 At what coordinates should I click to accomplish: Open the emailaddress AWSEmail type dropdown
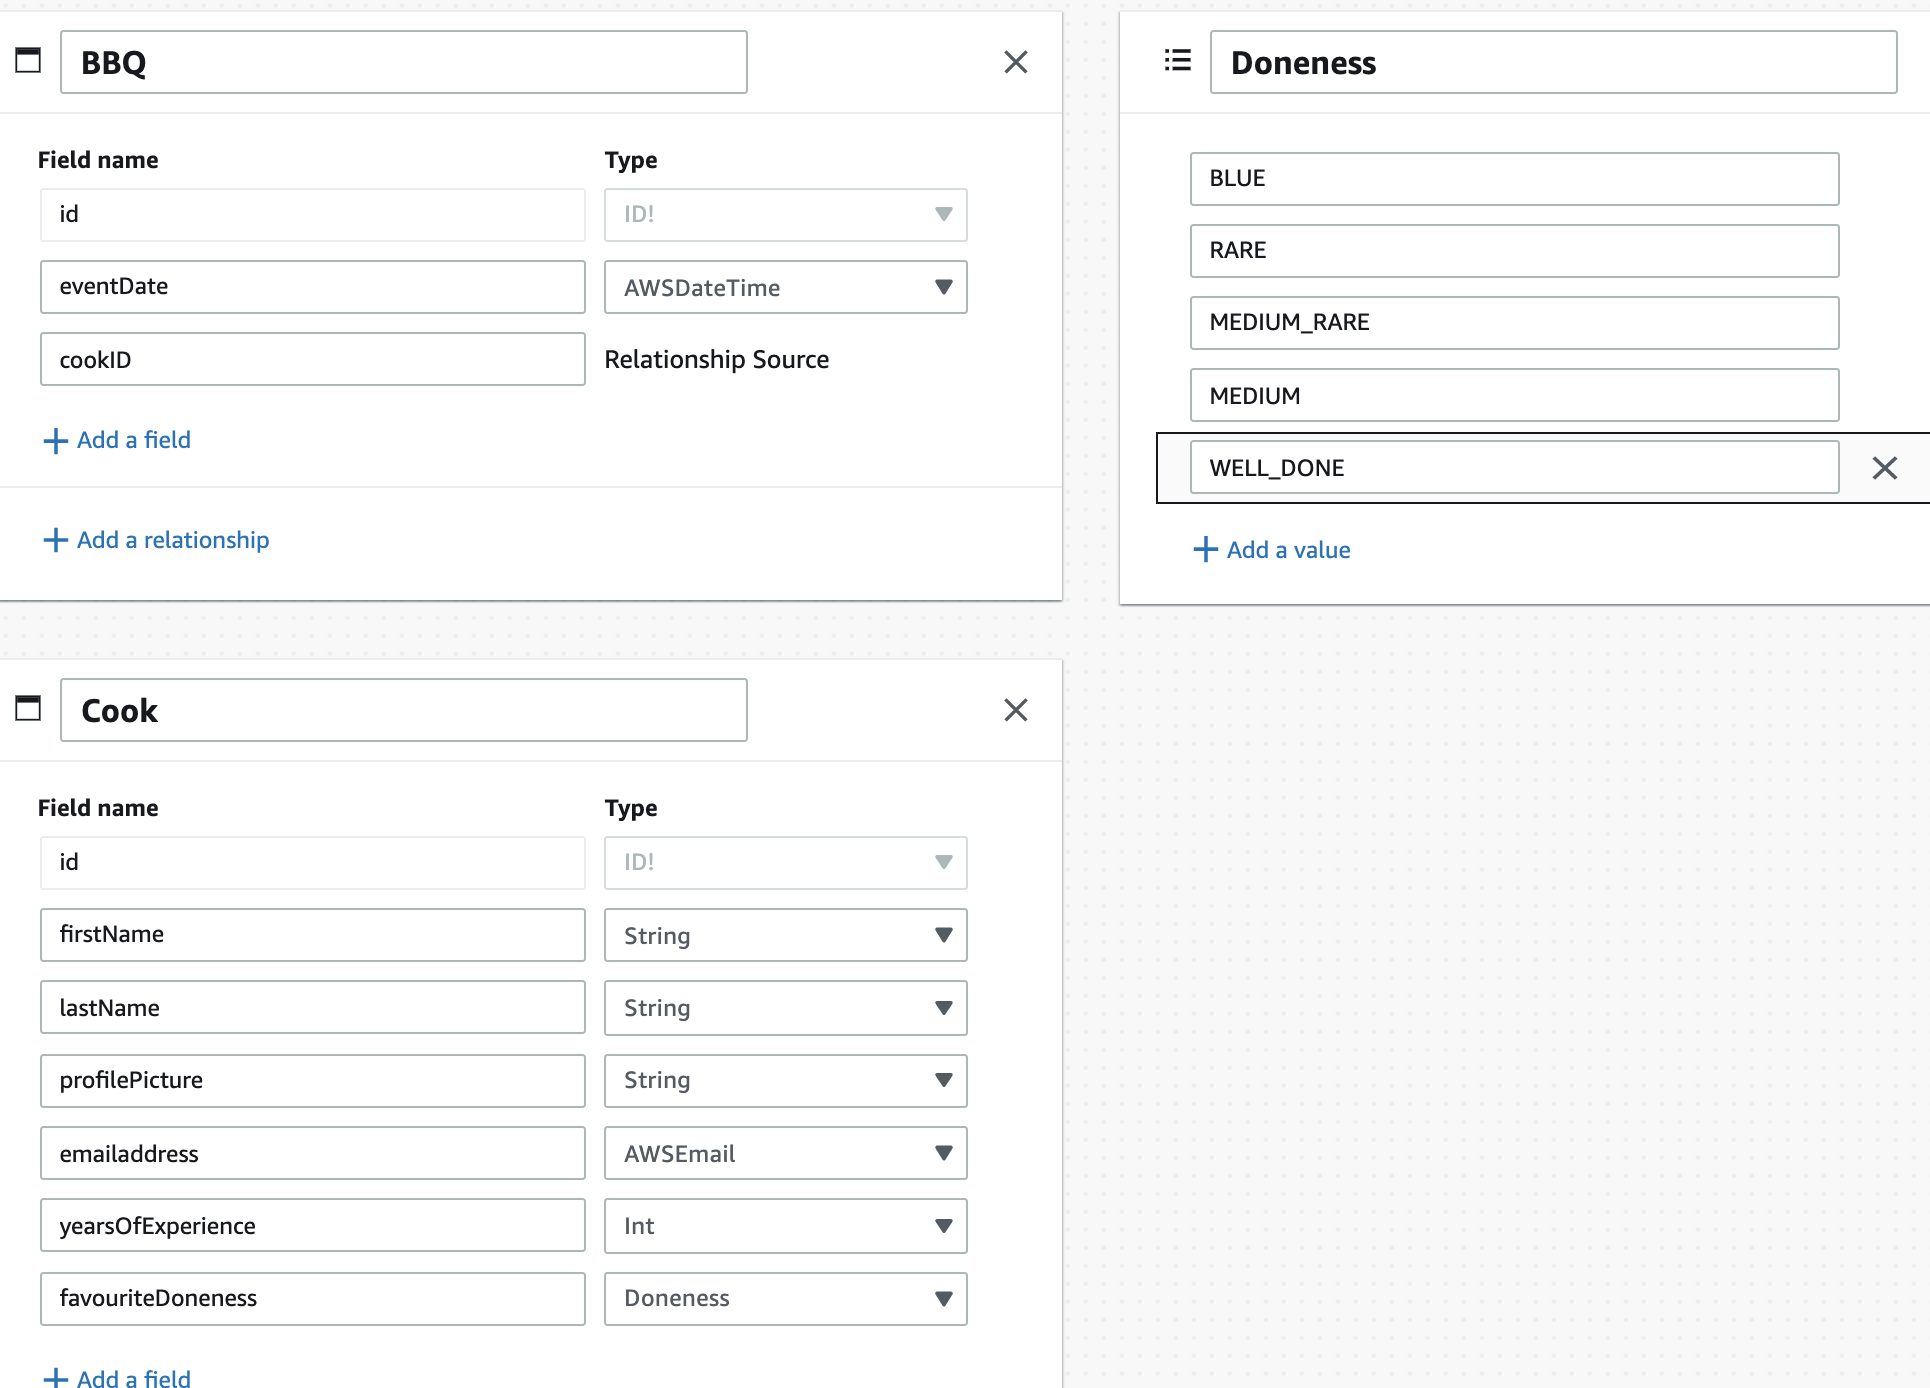point(785,1153)
